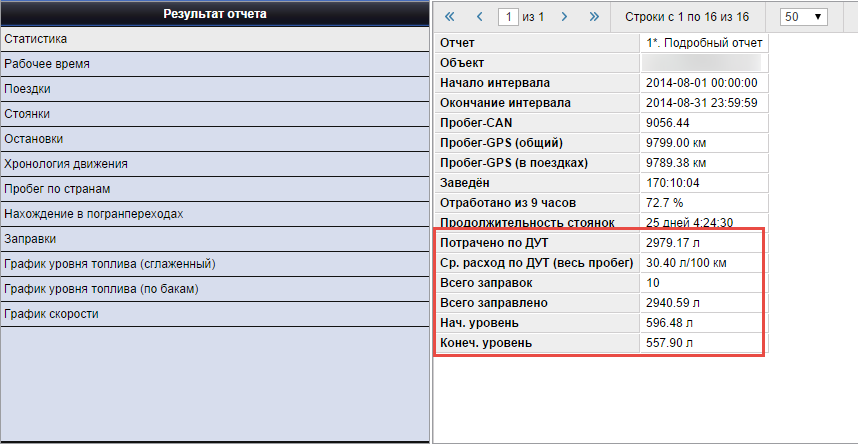The image size is (858, 444).
Task: Open the Статистика report section
Action: click(x=214, y=39)
